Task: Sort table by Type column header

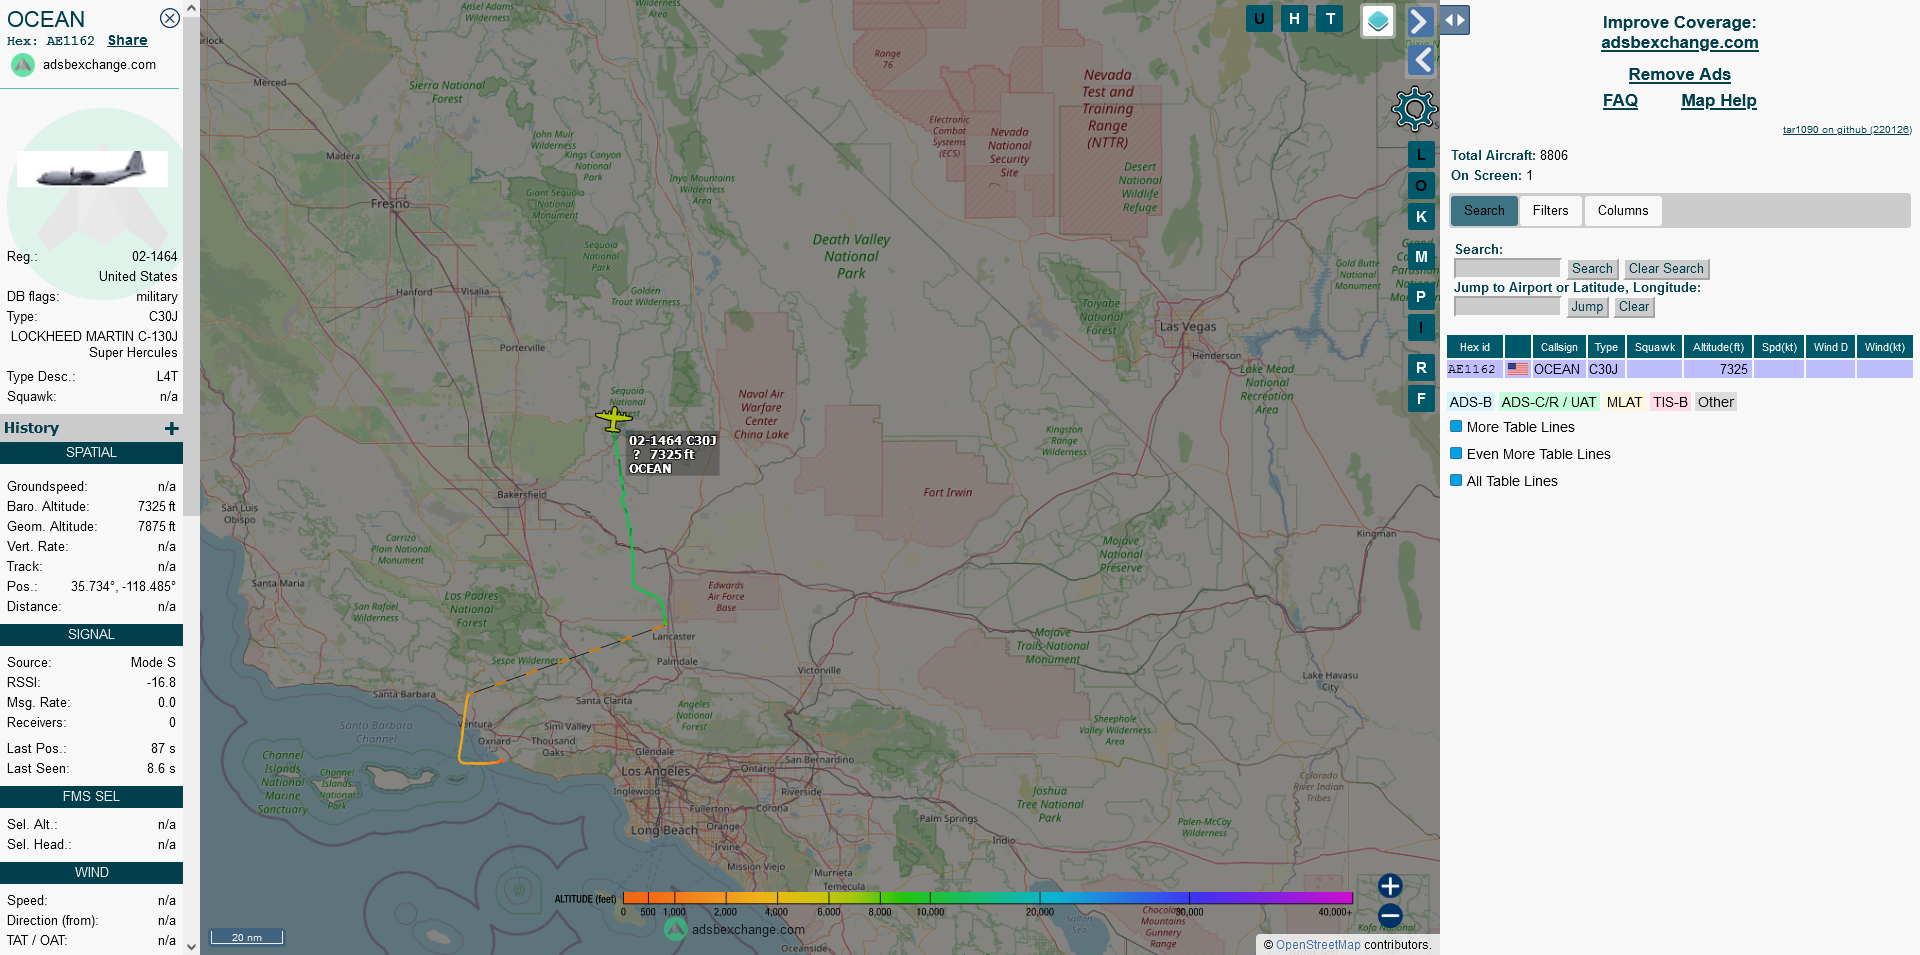Action: click(1606, 347)
